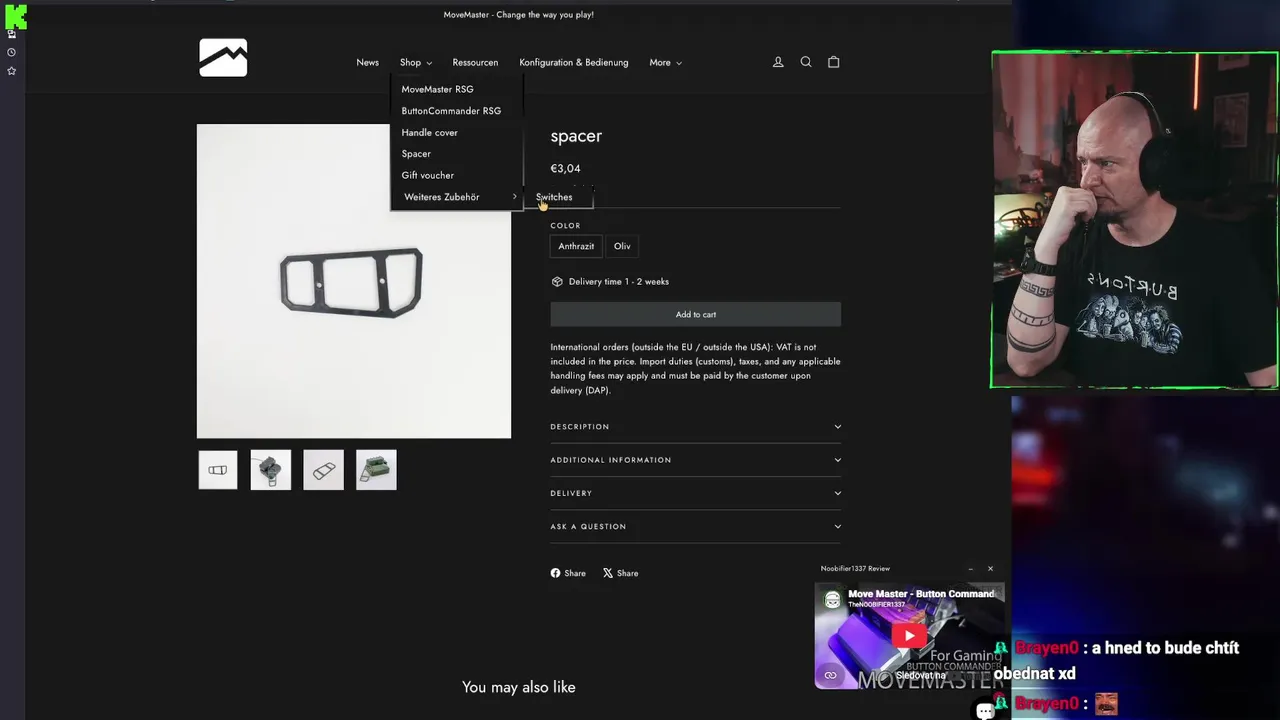The height and width of the screenshot is (720, 1280).
Task: Click main spacer product image
Action: point(353,281)
